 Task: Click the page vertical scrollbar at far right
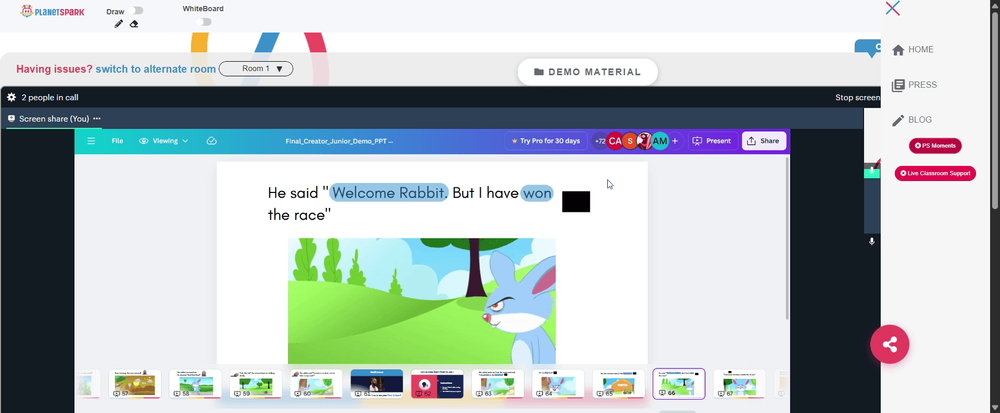click(996, 108)
